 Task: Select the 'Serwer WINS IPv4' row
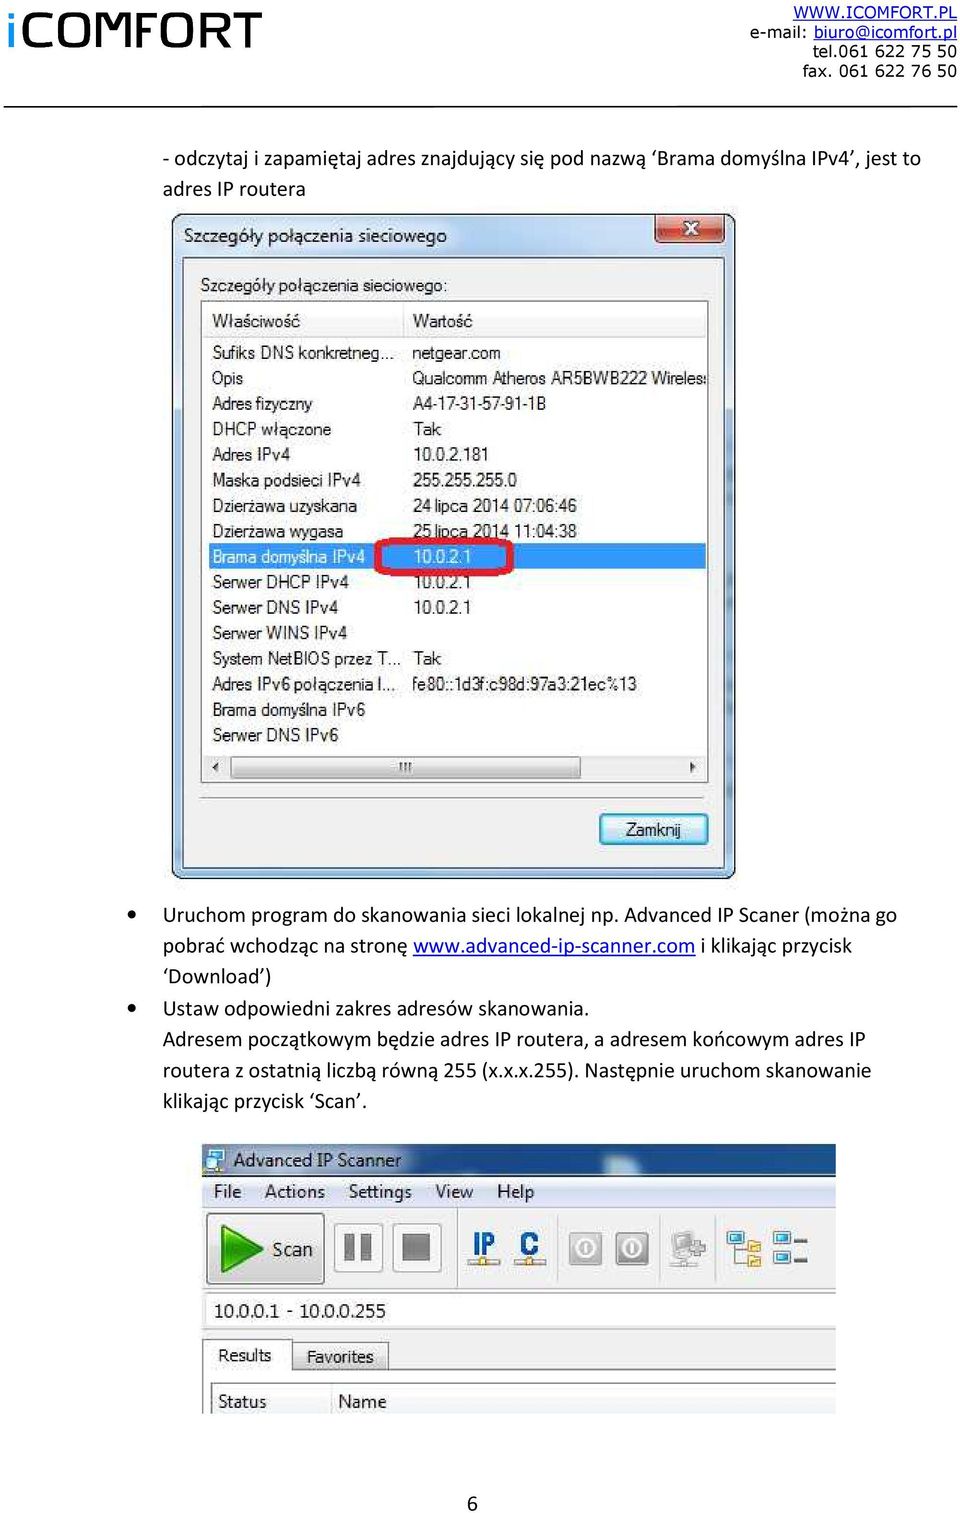coord(455,633)
